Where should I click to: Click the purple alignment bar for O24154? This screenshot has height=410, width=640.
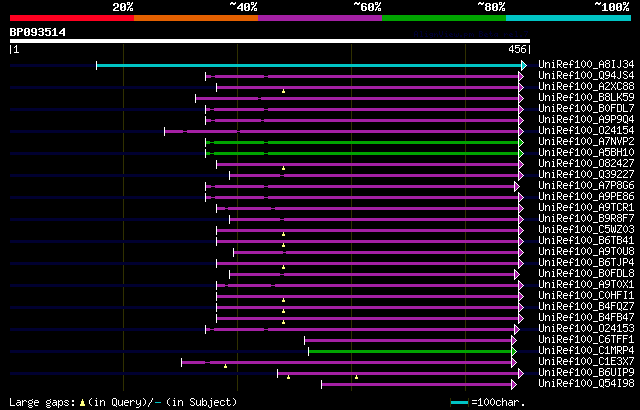[342, 131]
